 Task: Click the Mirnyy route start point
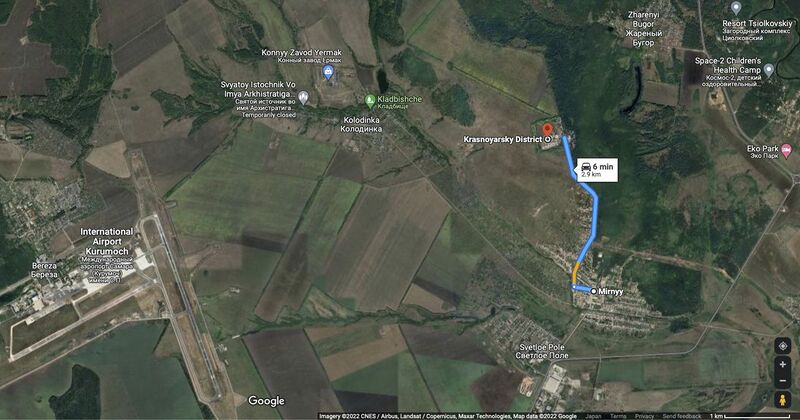pyautogui.click(x=594, y=291)
